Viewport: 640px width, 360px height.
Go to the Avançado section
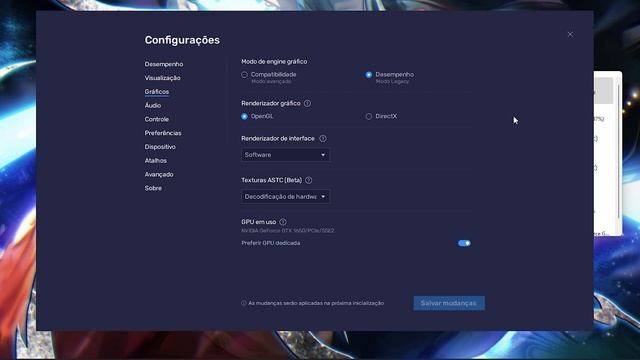pyautogui.click(x=159, y=174)
